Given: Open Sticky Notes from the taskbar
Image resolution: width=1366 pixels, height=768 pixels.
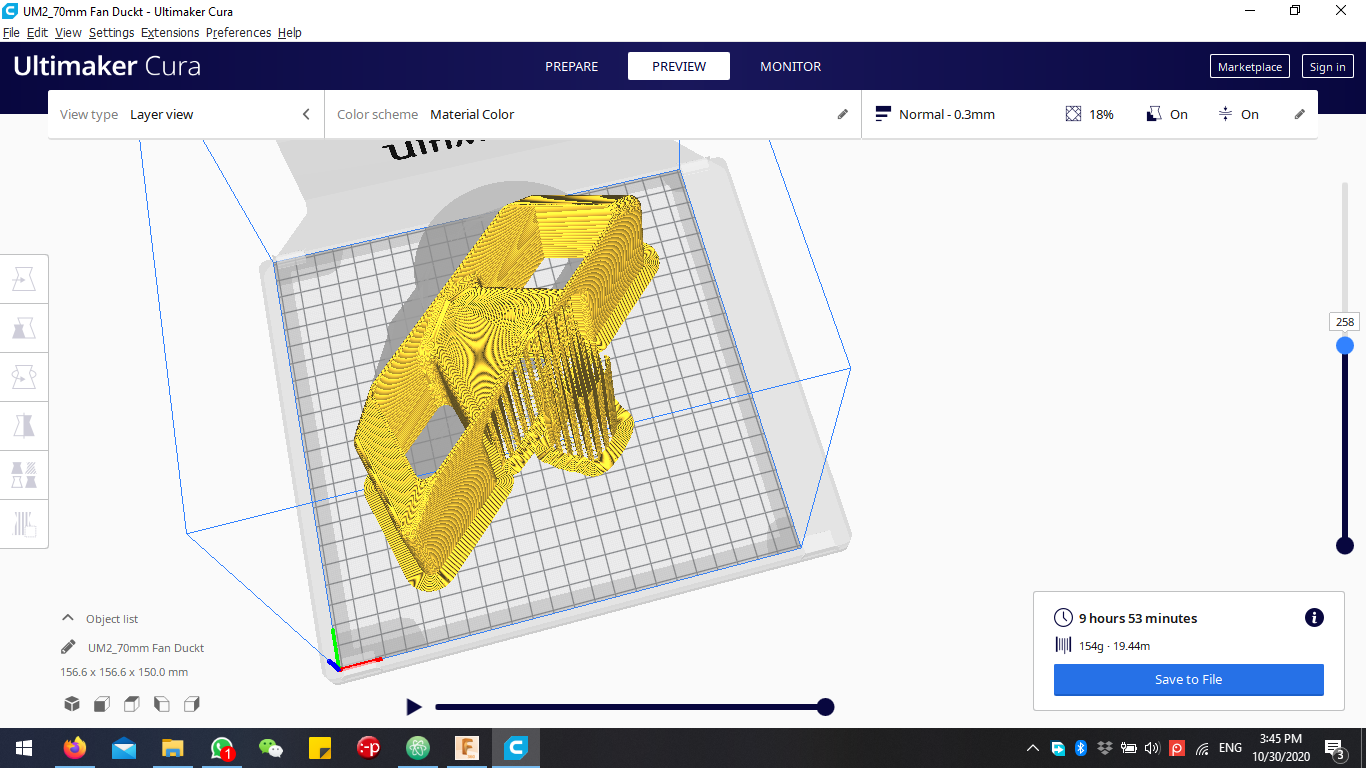Looking at the screenshot, I should tap(320, 748).
